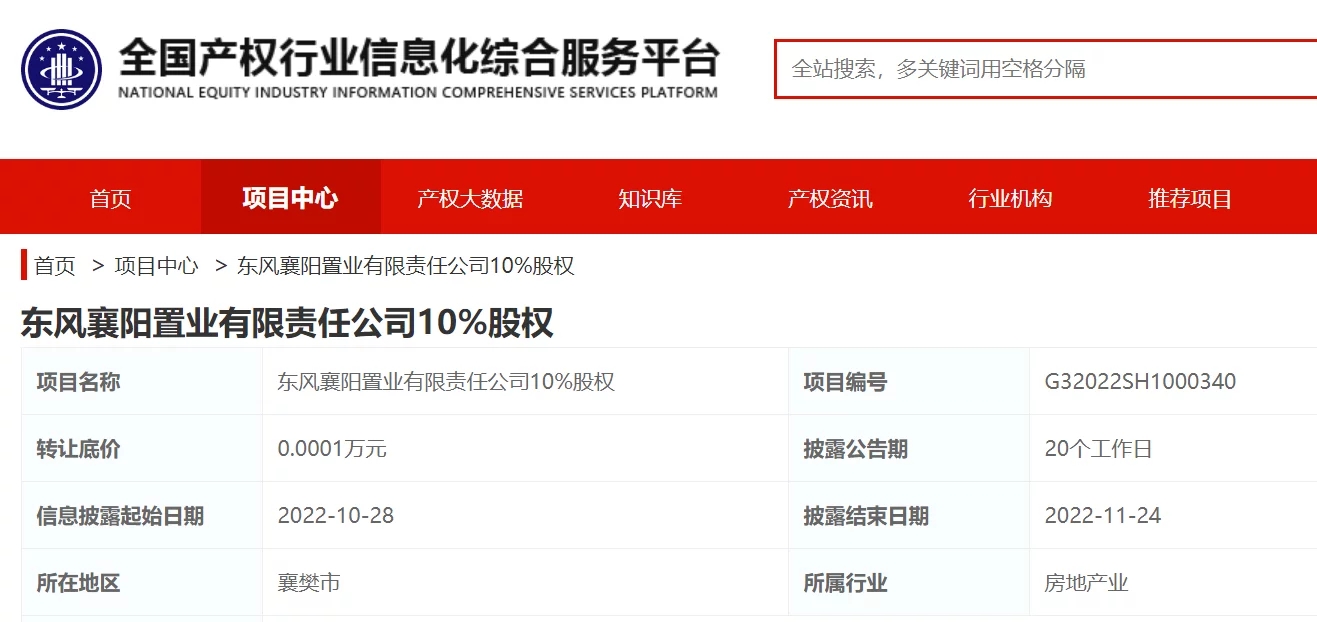Click the 披露结束日期 label cell

(909, 516)
